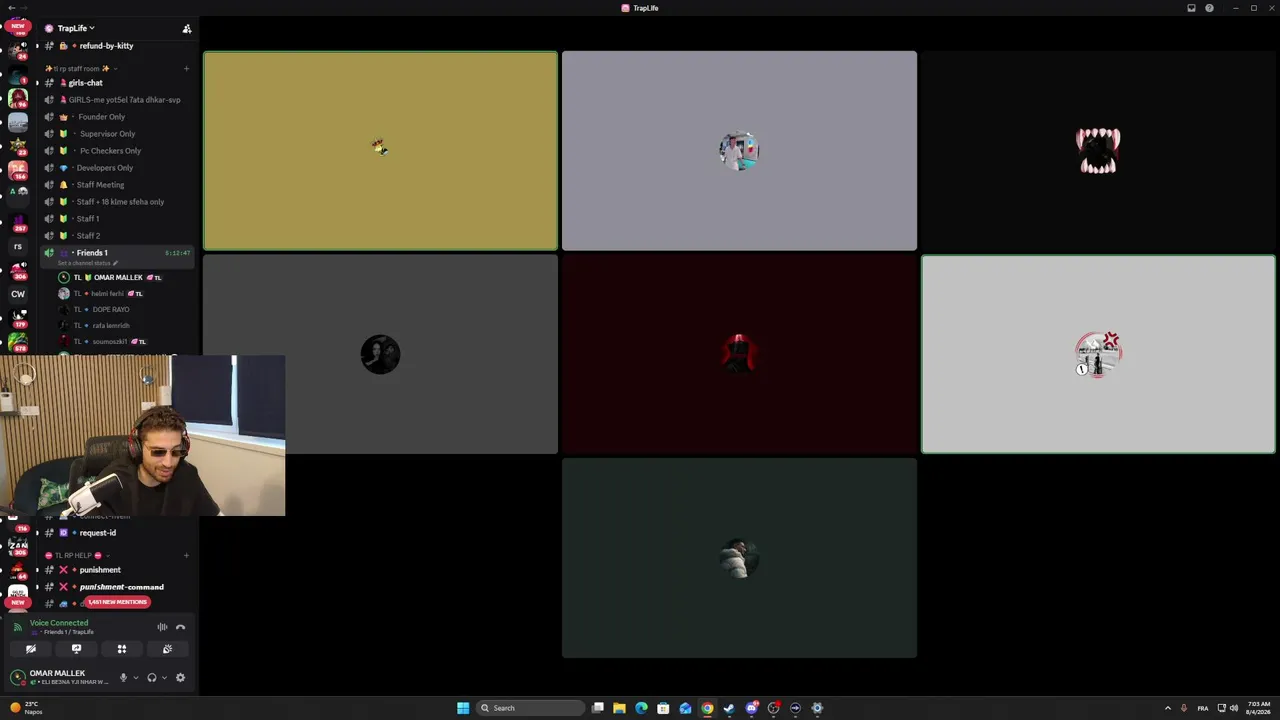Start an activity from voice panel
This screenshot has height=720, width=1280.
click(x=122, y=649)
